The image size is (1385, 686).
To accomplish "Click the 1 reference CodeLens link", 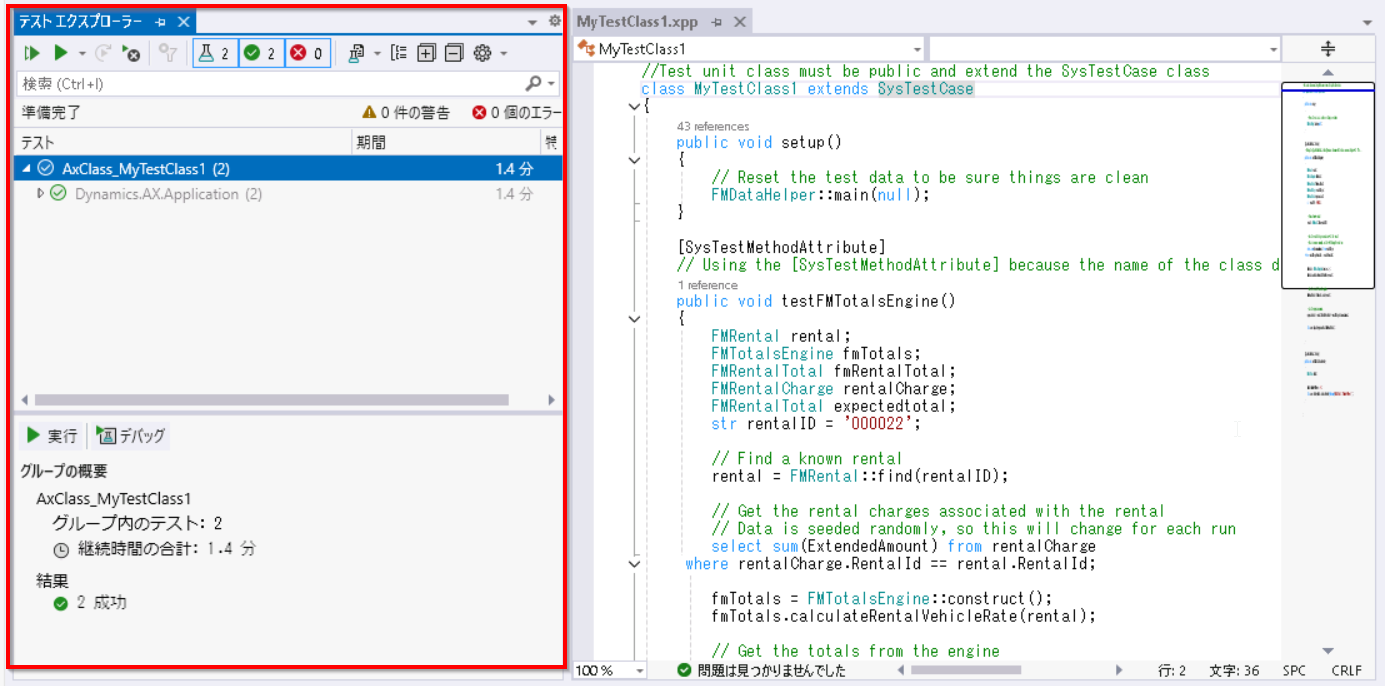I will point(707,285).
